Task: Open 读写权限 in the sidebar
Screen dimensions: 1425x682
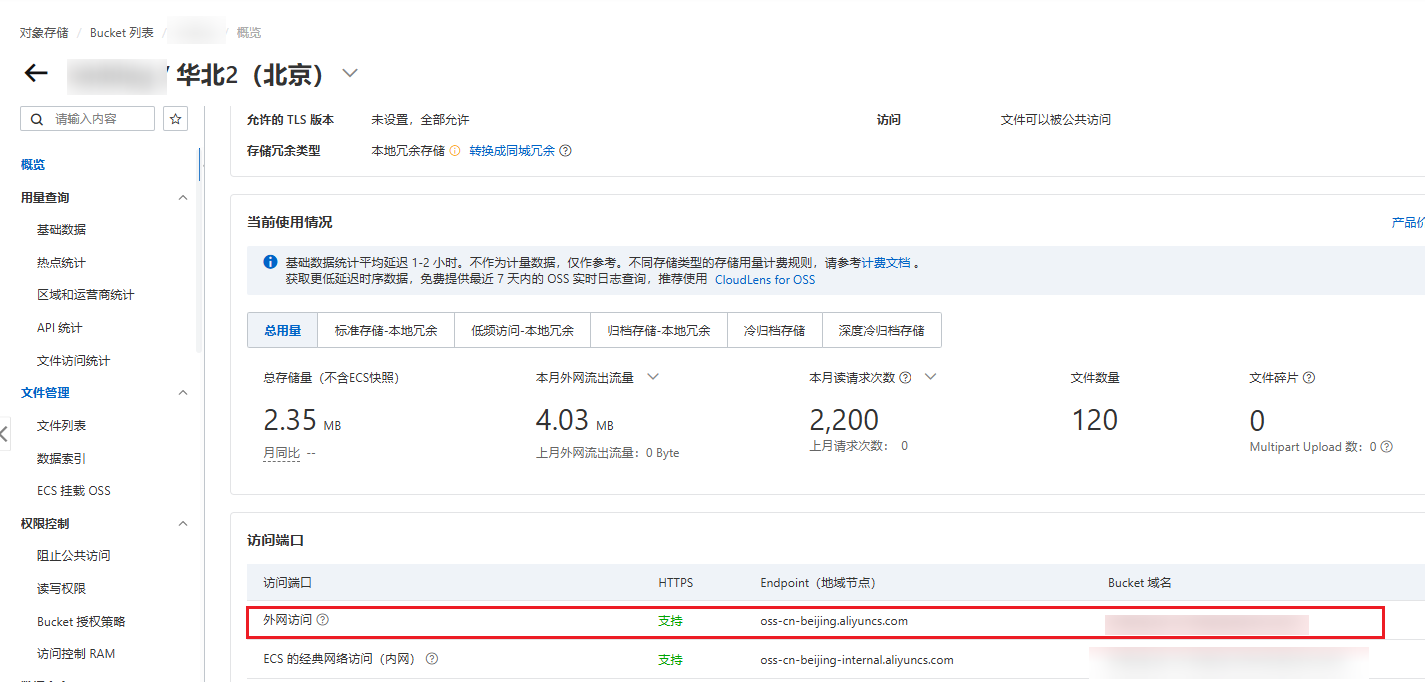Action: pyautogui.click(x=61, y=589)
